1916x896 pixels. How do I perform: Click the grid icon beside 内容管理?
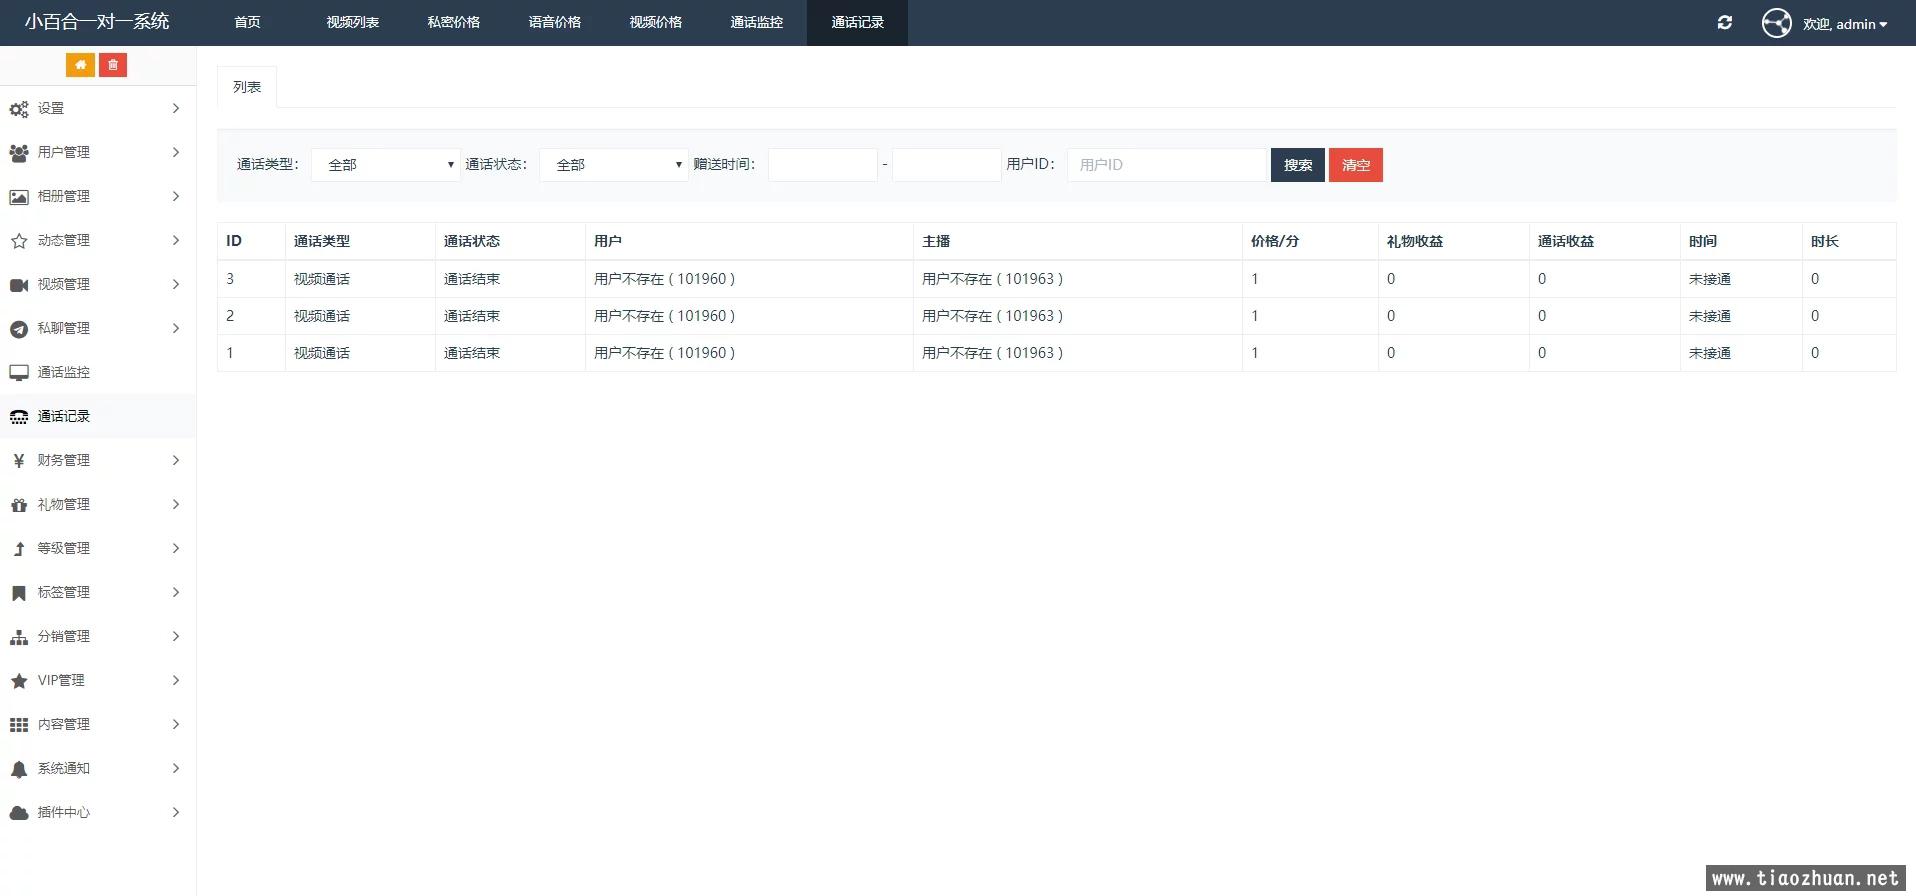pos(19,725)
